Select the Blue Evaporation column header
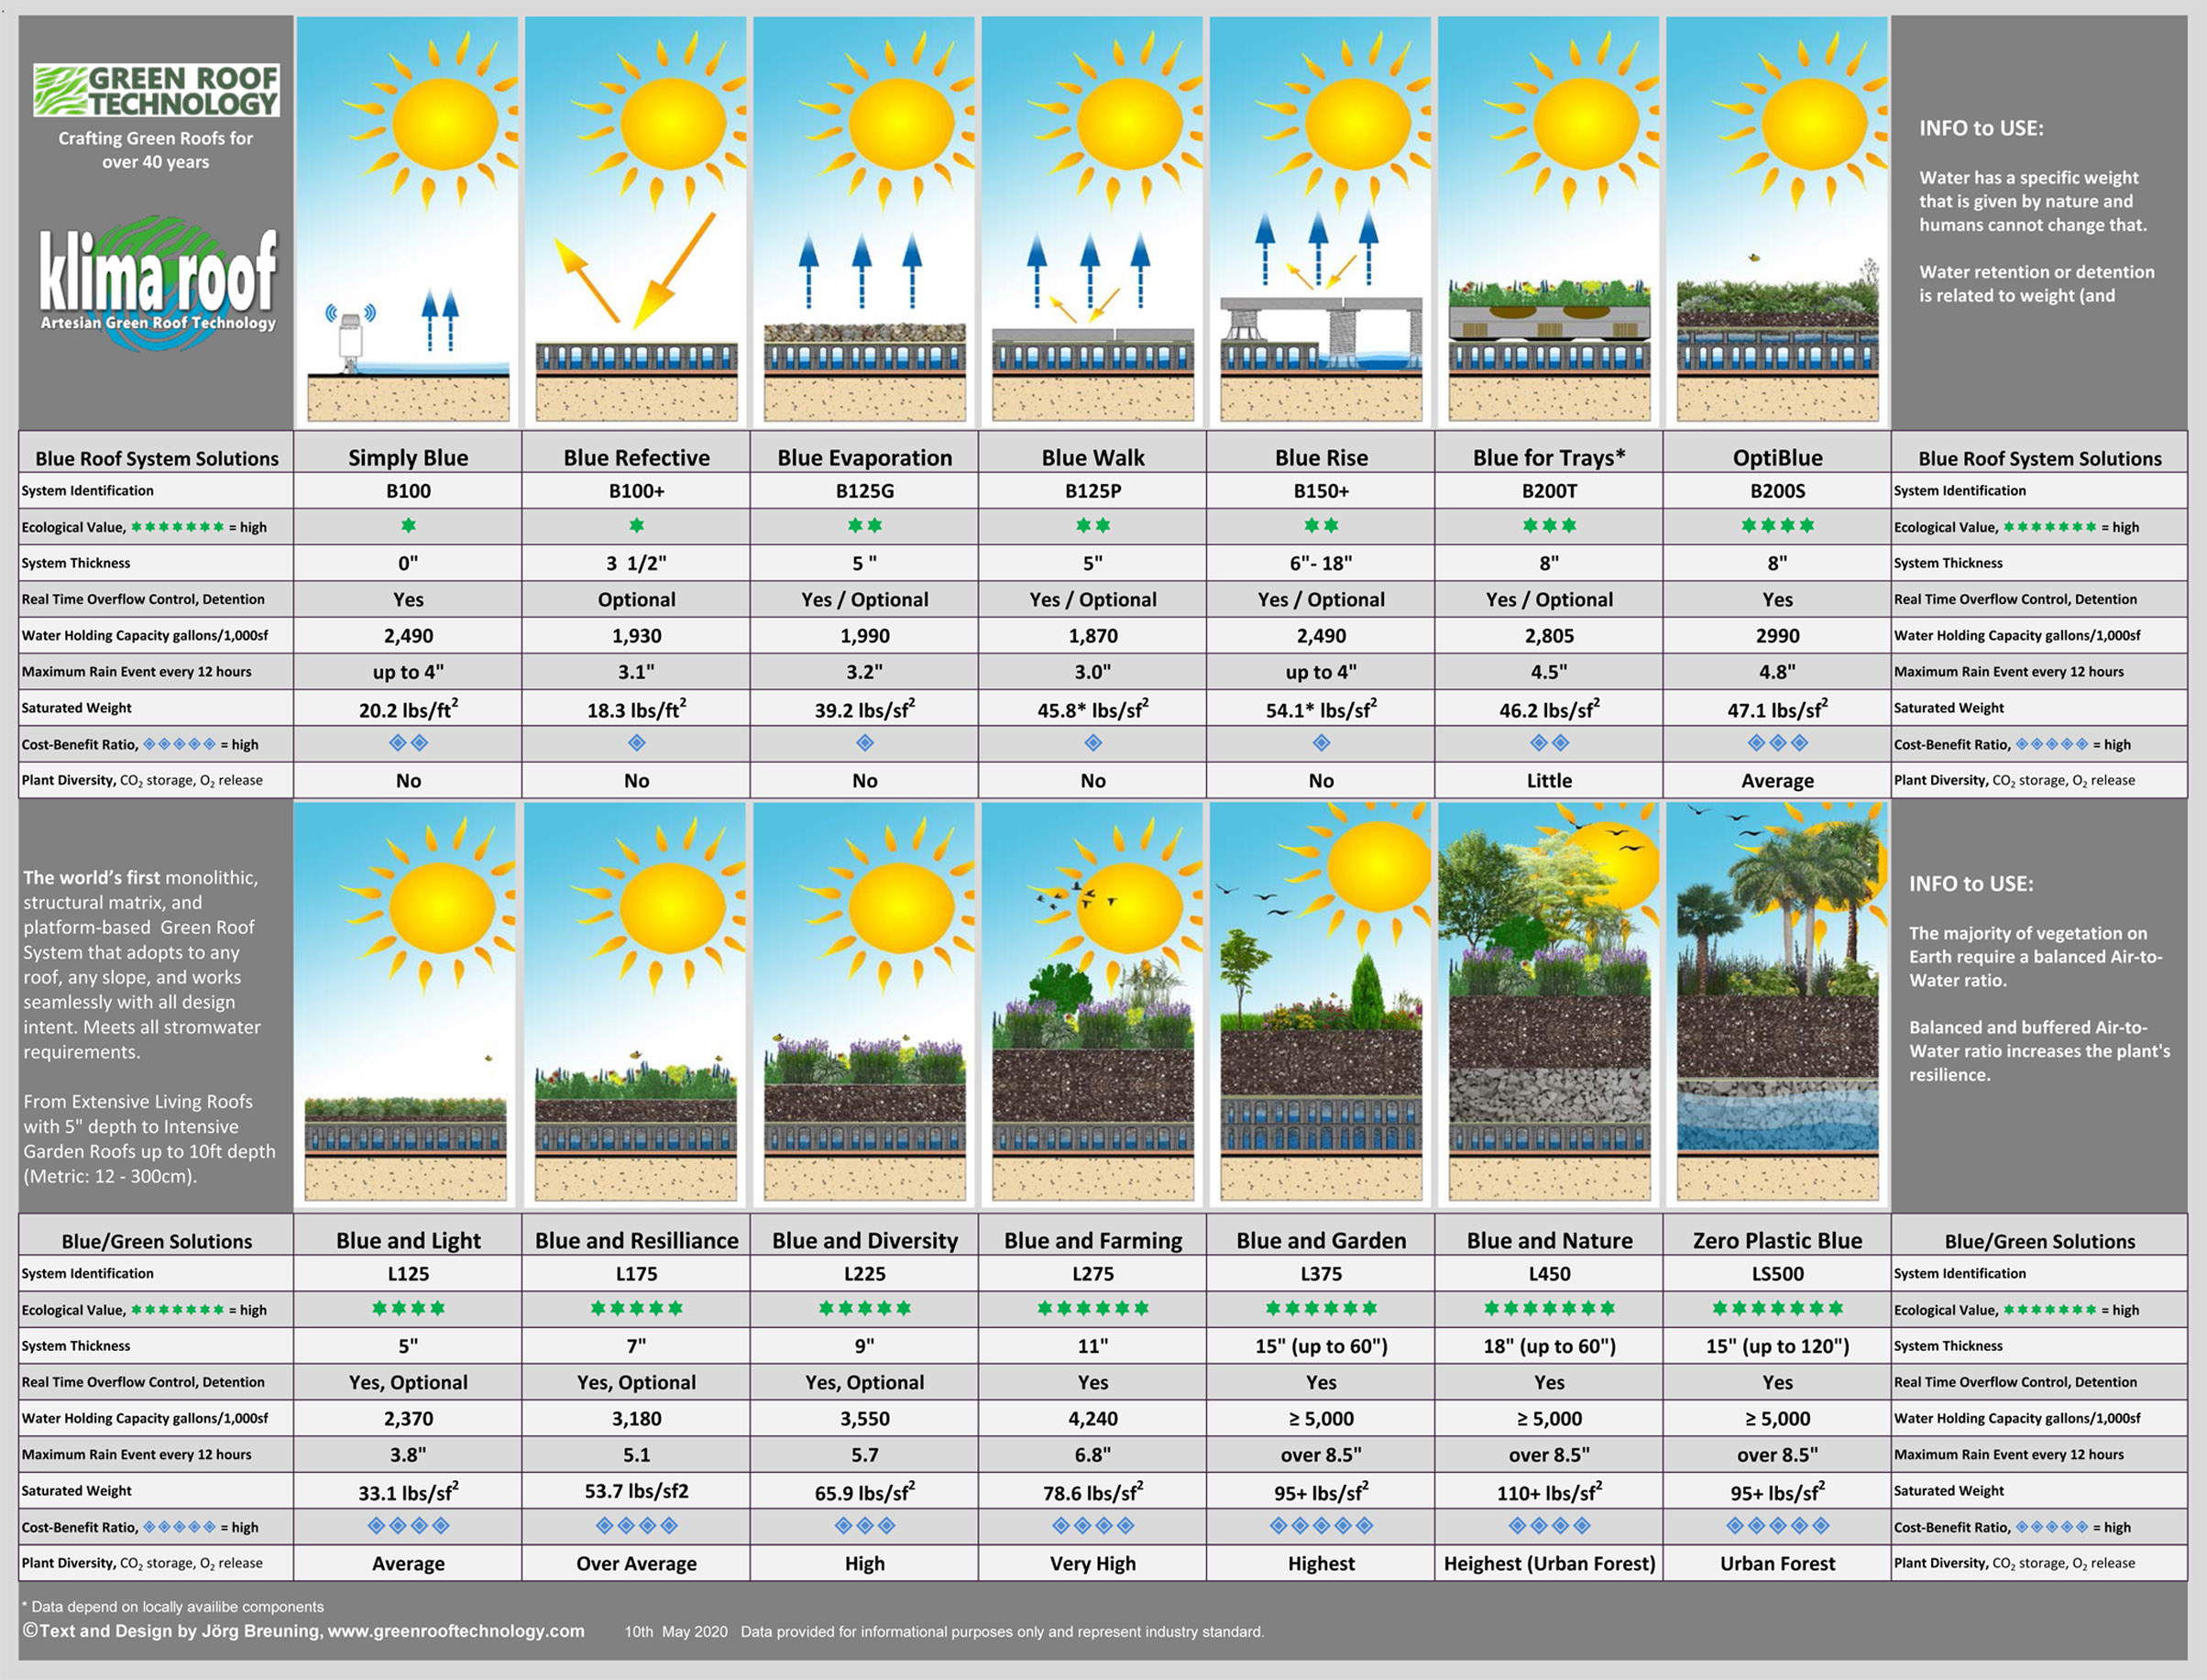 click(x=865, y=458)
